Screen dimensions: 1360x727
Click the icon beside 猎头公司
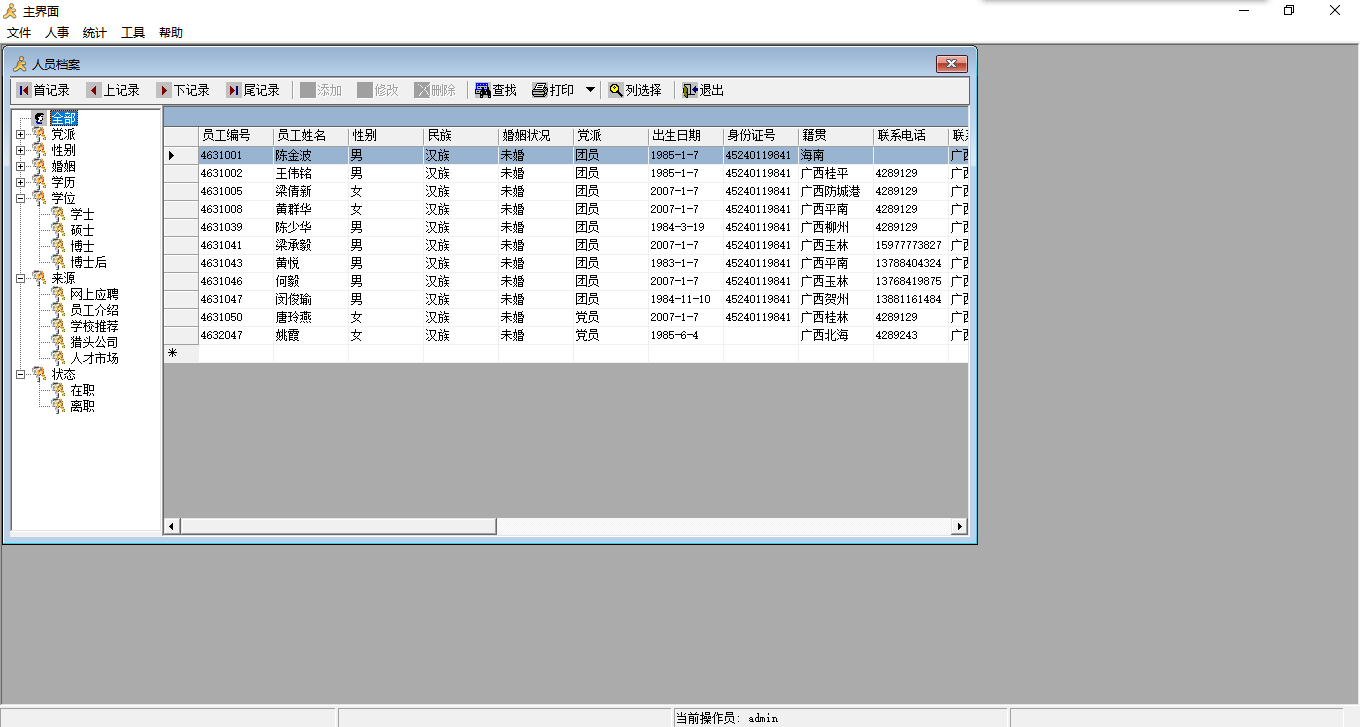point(58,342)
